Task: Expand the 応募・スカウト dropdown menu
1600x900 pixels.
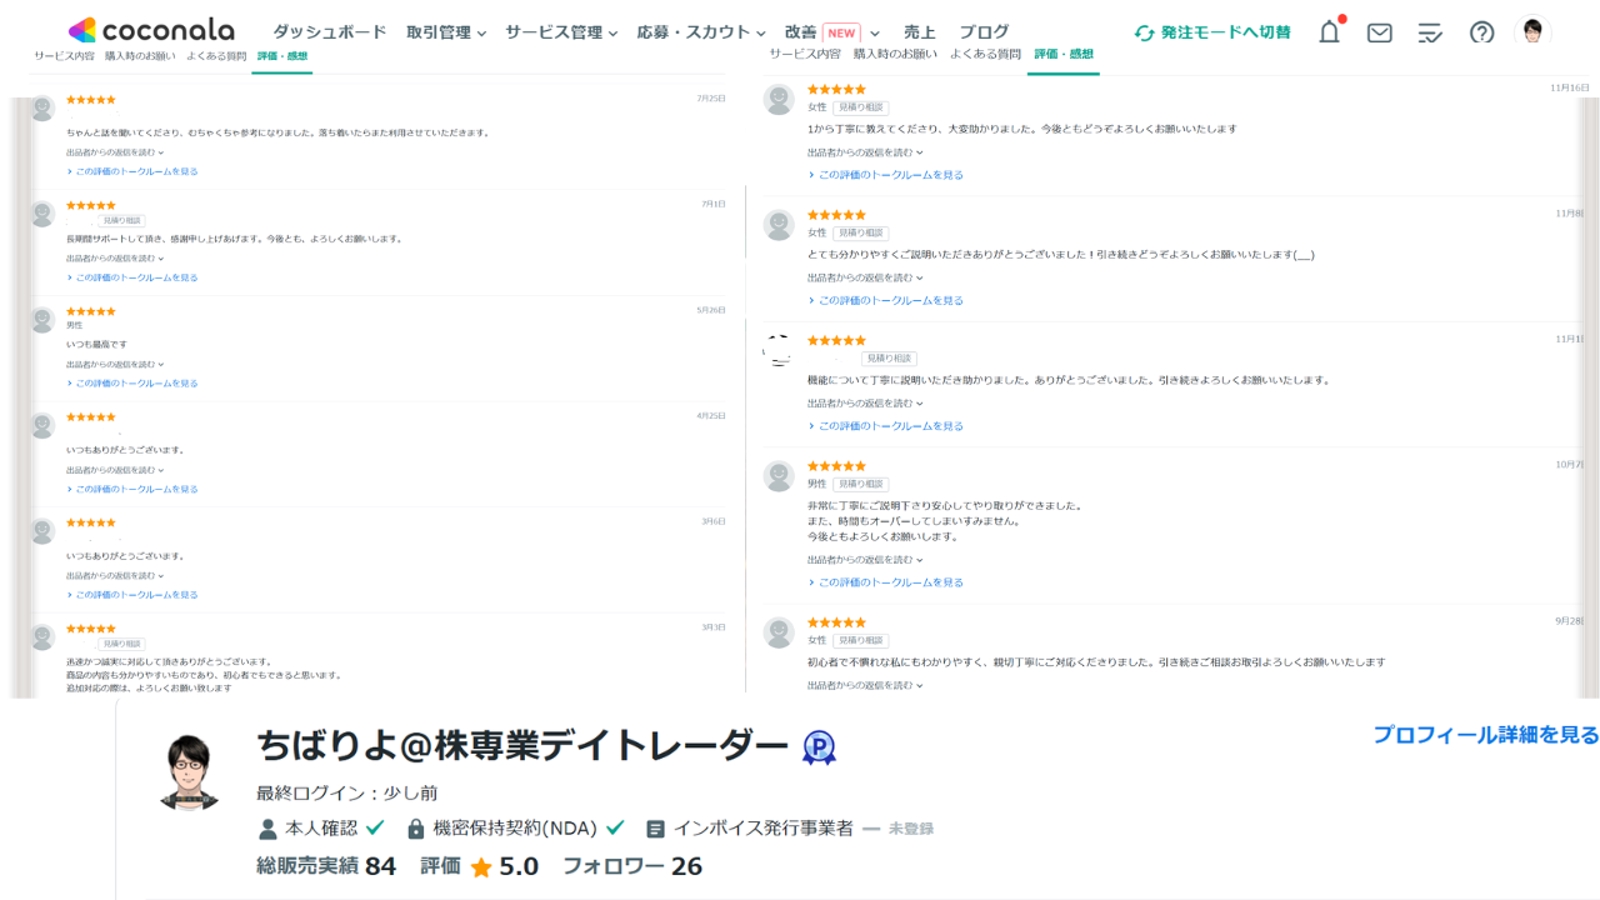Action: coord(701,32)
